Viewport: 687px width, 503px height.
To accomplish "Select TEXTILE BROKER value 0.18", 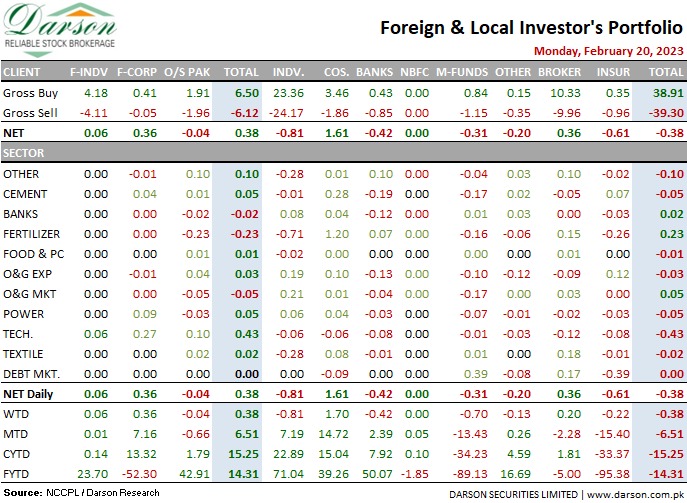I will click(569, 354).
